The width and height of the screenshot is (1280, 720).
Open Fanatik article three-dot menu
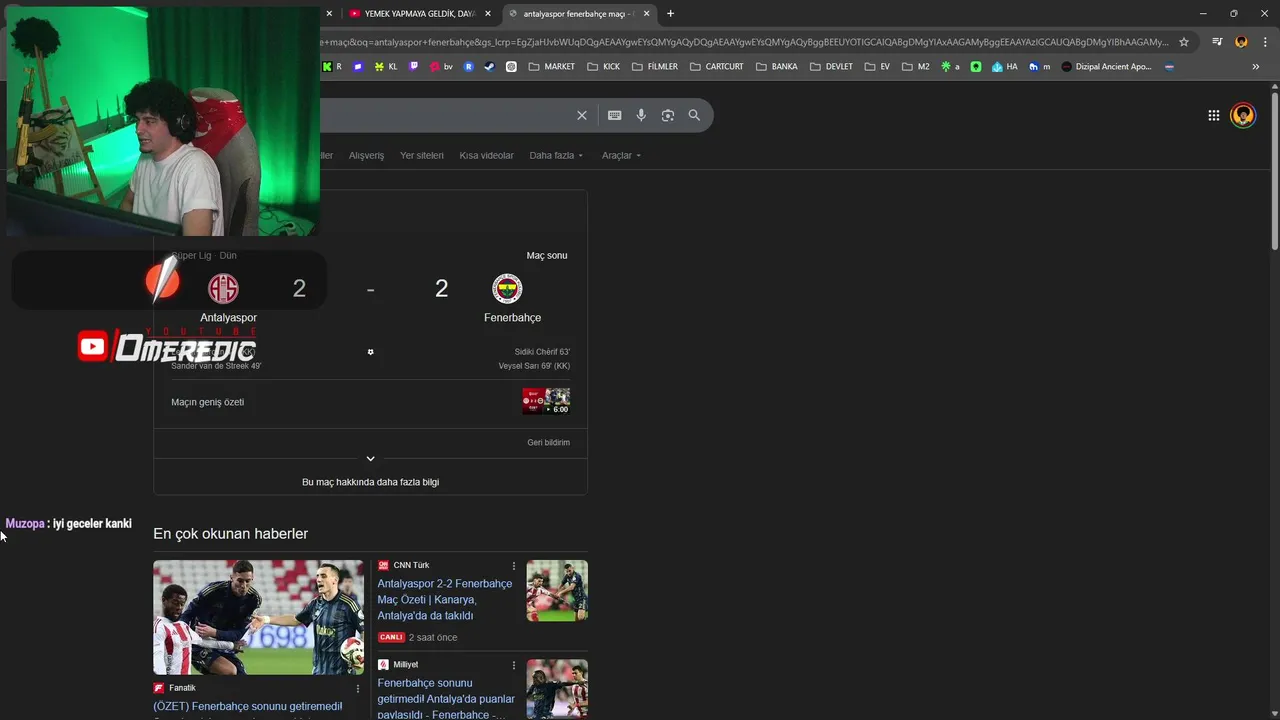(x=357, y=689)
